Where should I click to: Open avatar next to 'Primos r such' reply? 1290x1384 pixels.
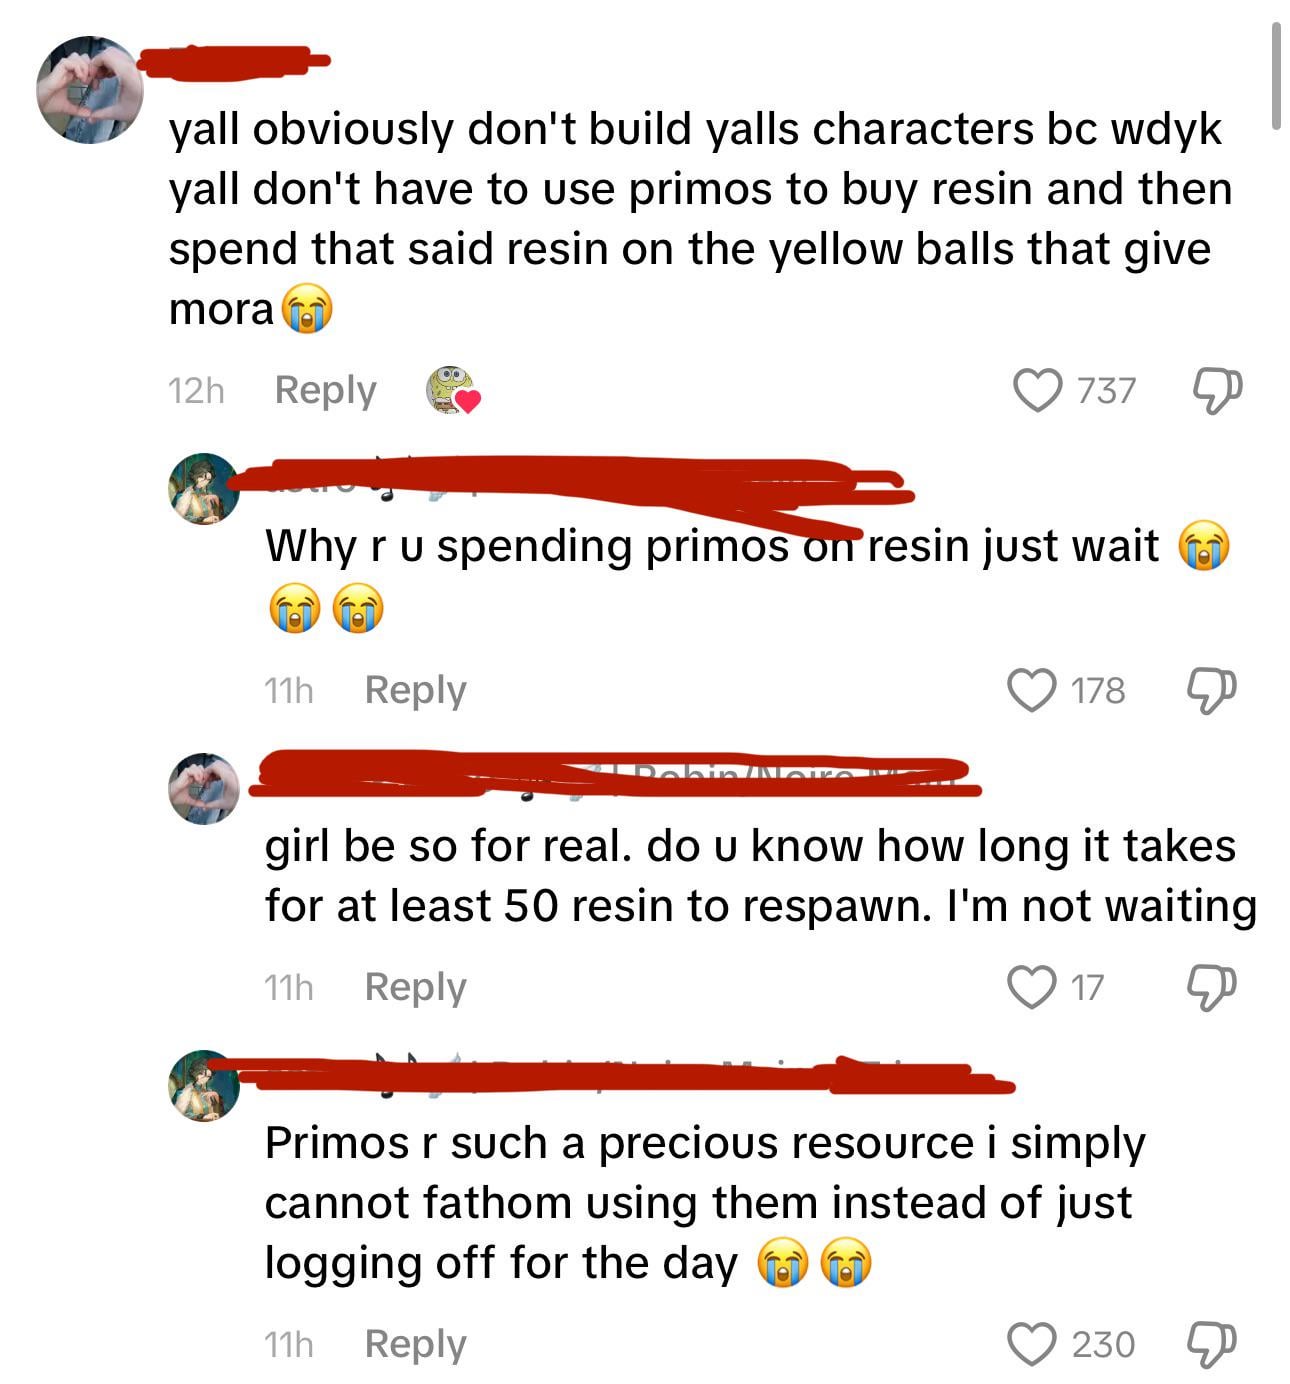204,1086
